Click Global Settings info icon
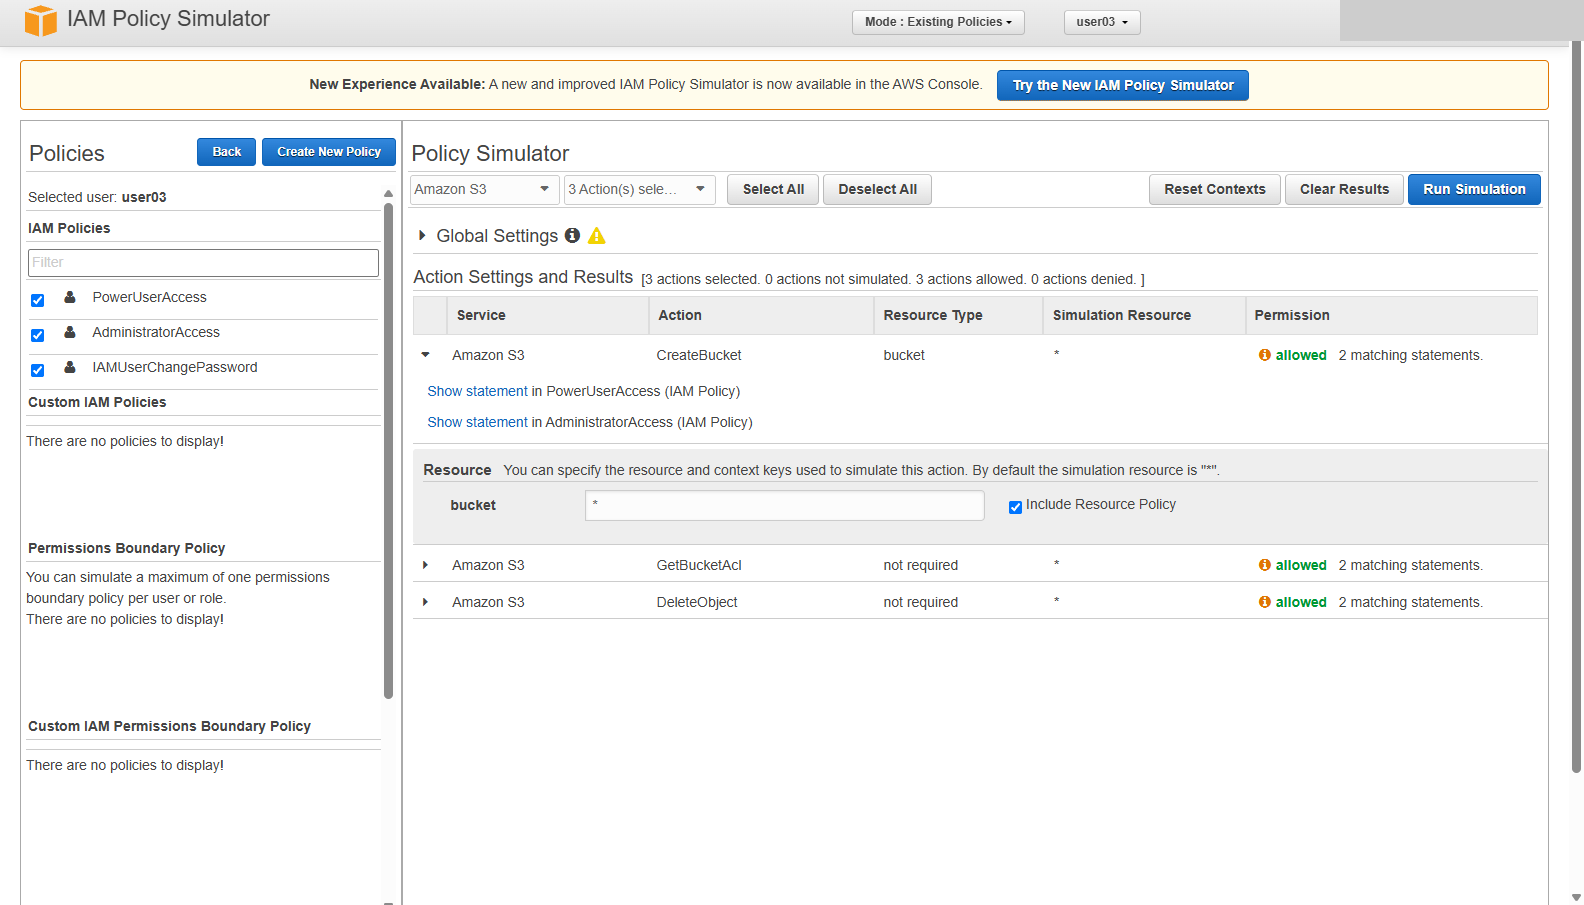The width and height of the screenshot is (1584, 905). tap(572, 235)
